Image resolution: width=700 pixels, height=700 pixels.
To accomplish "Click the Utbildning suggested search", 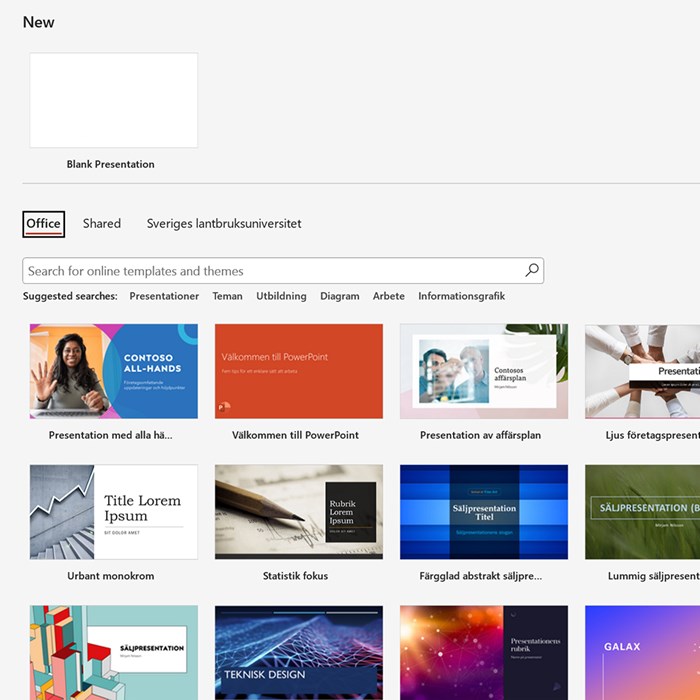I will [x=281, y=296].
